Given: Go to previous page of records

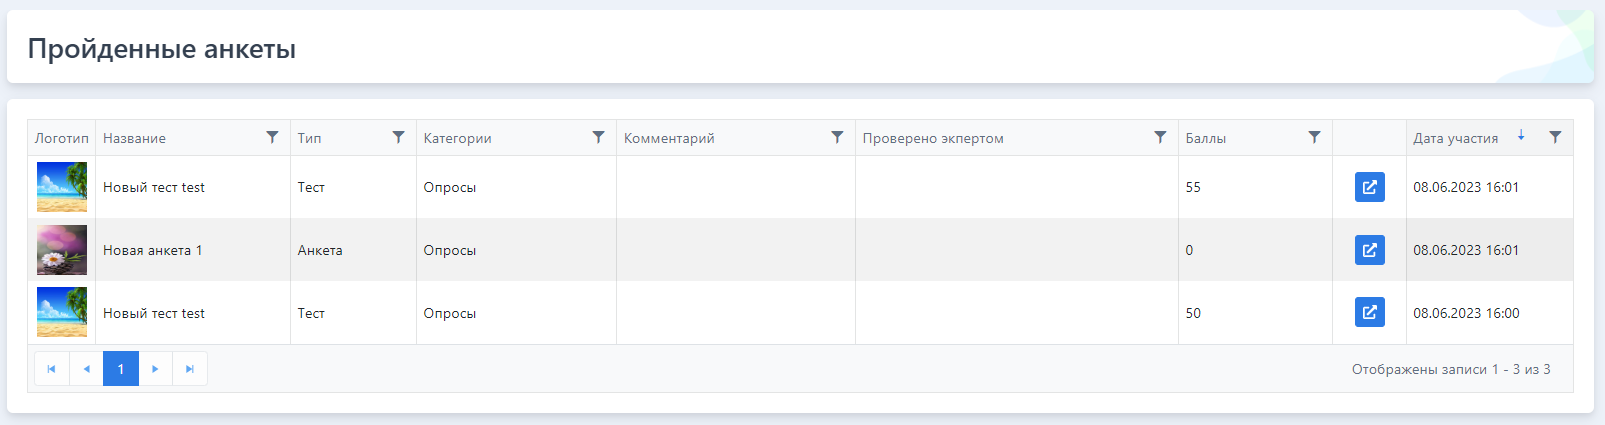Looking at the screenshot, I should 86,369.
